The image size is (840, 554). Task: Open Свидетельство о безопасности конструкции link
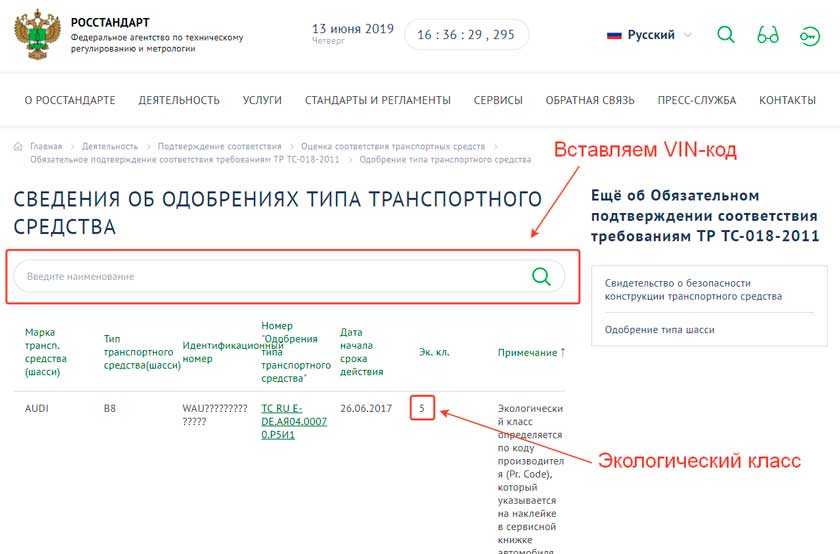click(x=692, y=289)
